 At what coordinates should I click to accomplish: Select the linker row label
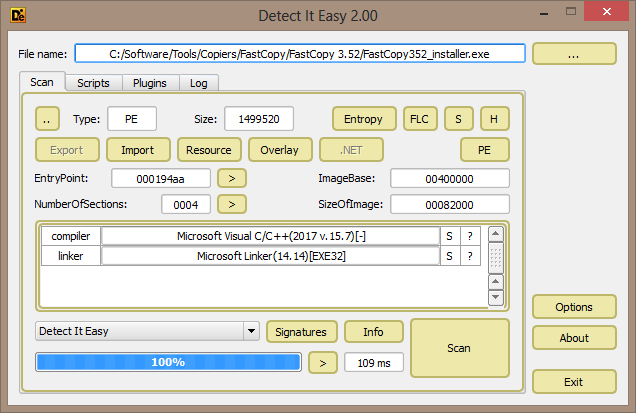(71, 256)
